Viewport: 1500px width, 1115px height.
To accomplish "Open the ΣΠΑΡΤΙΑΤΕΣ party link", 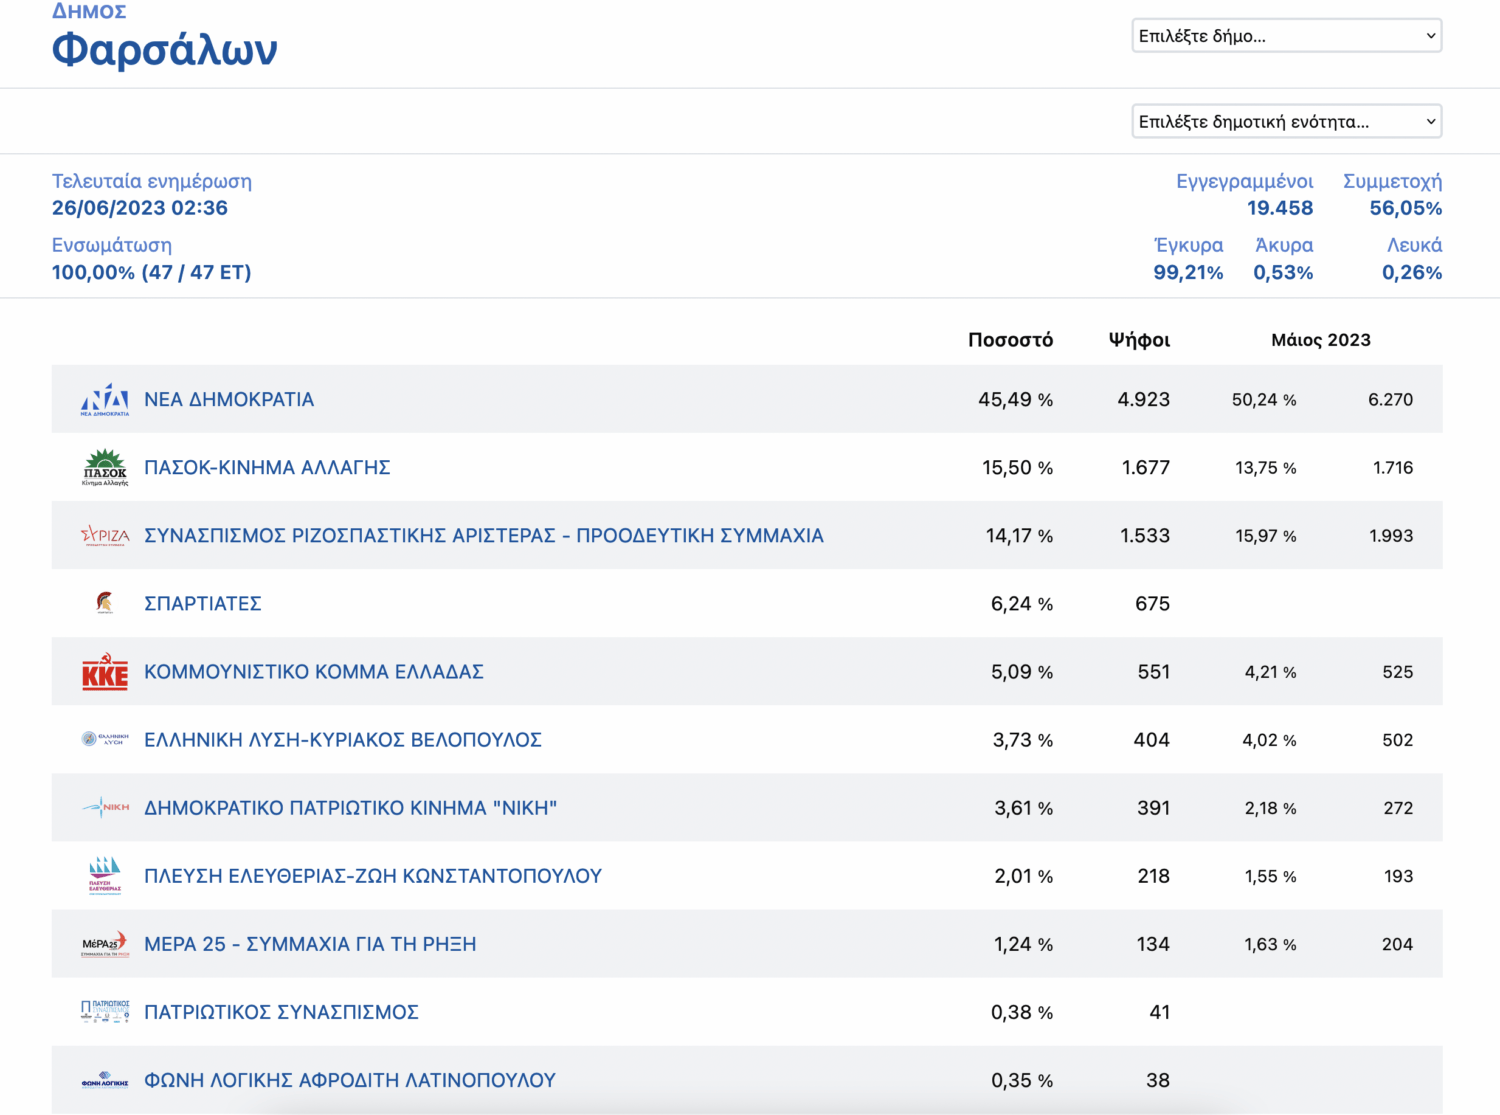I will click(x=203, y=603).
